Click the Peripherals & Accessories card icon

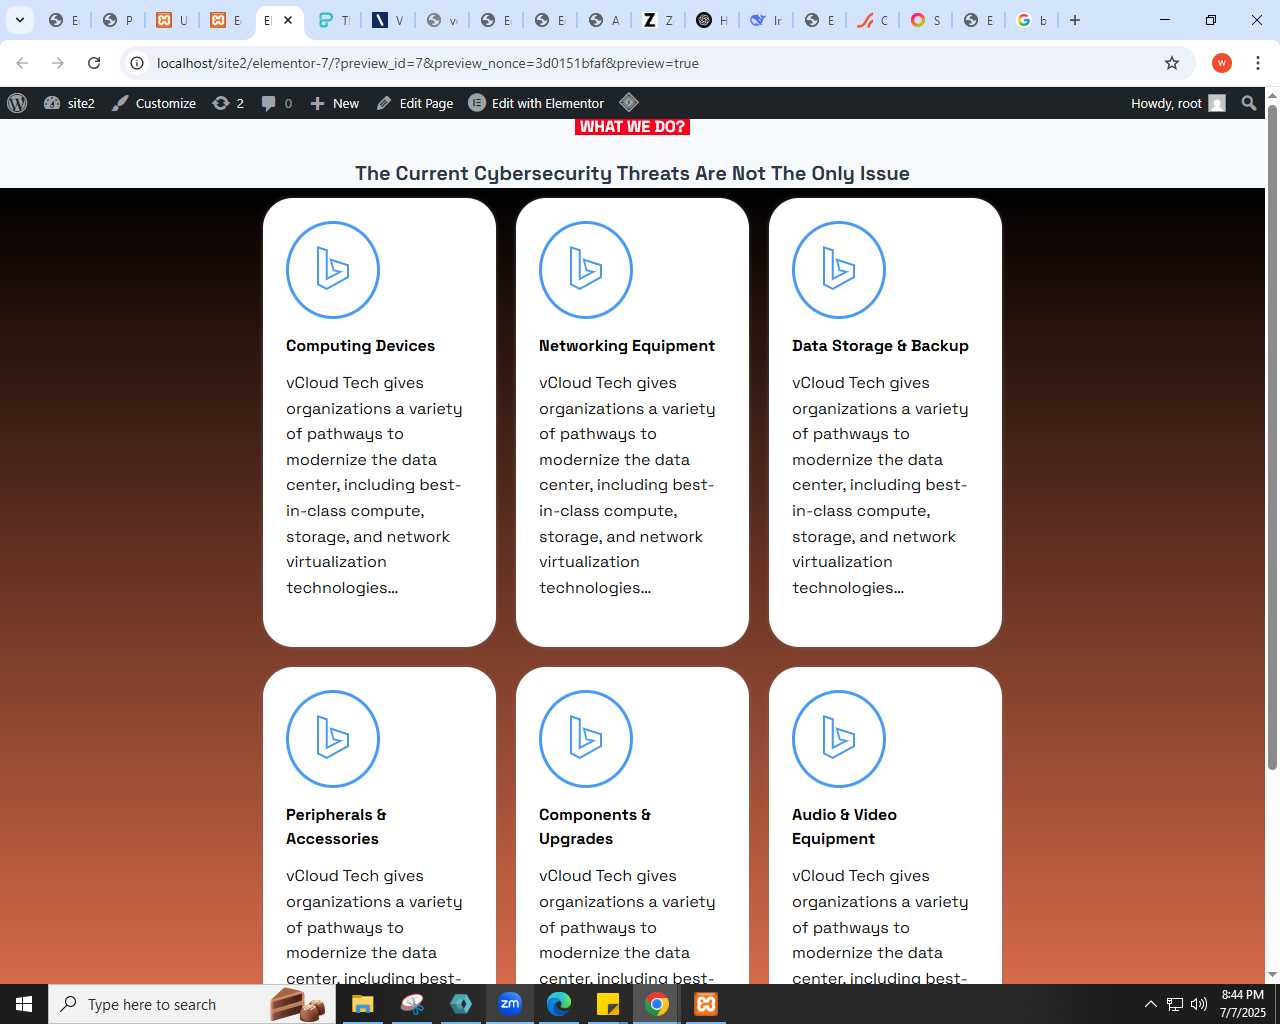pos(333,739)
